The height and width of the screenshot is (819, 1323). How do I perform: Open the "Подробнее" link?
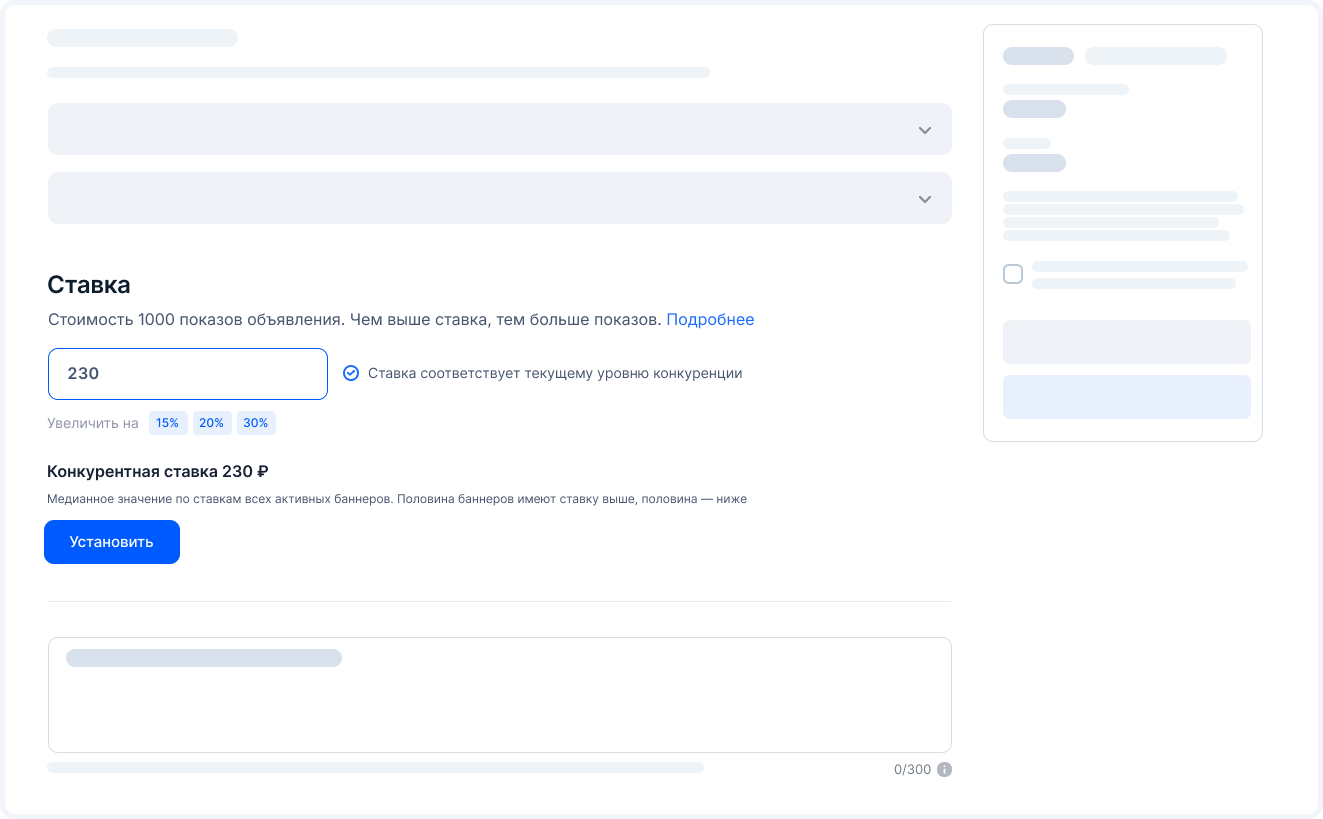(710, 319)
